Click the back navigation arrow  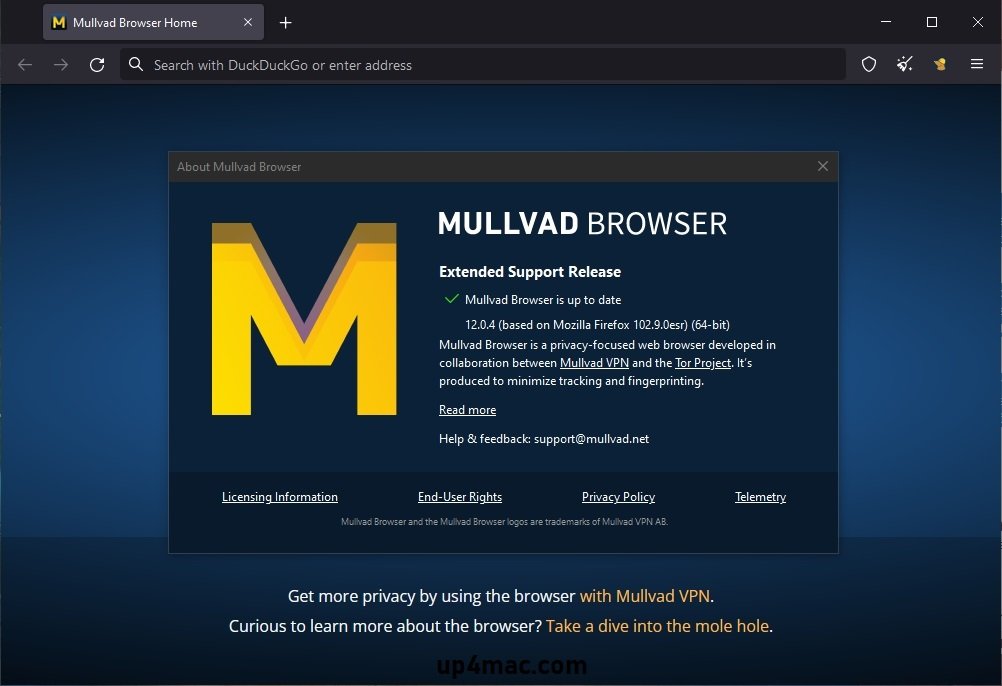click(24, 64)
